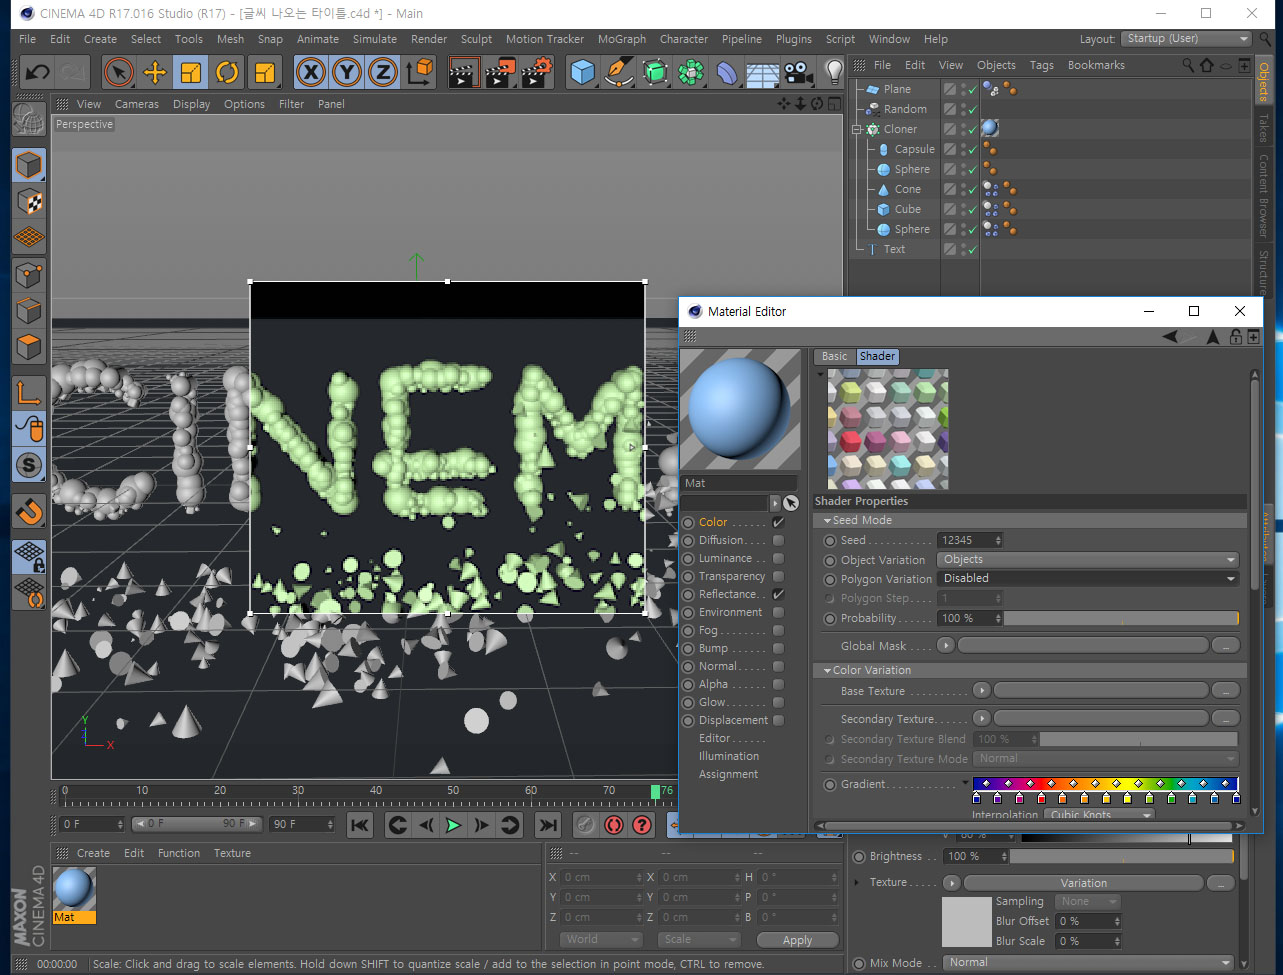1283x975 pixels.
Task: Click the Variation texture button
Action: coord(1084,883)
